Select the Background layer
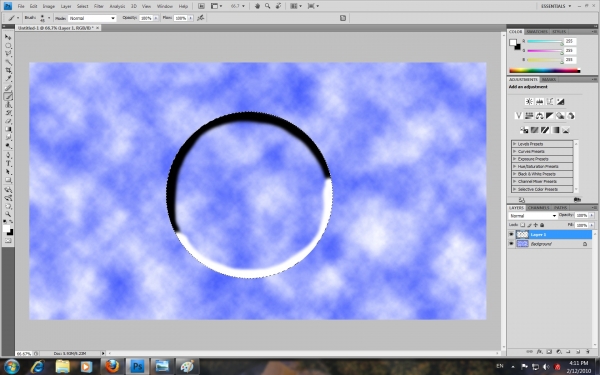The width and height of the screenshot is (600, 375). tap(550, 244)
